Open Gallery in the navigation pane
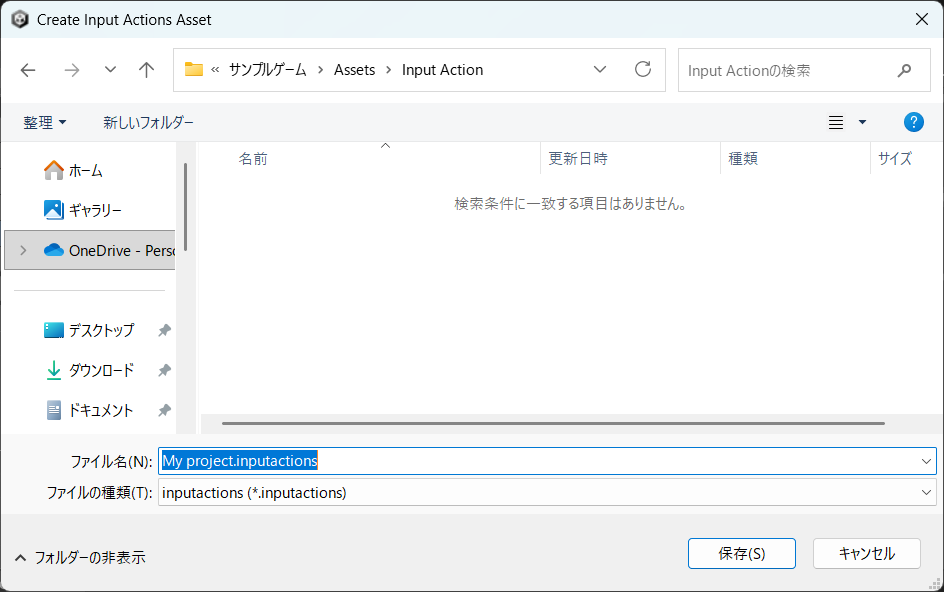Viewport: 944px width, 592px height. 94,211
